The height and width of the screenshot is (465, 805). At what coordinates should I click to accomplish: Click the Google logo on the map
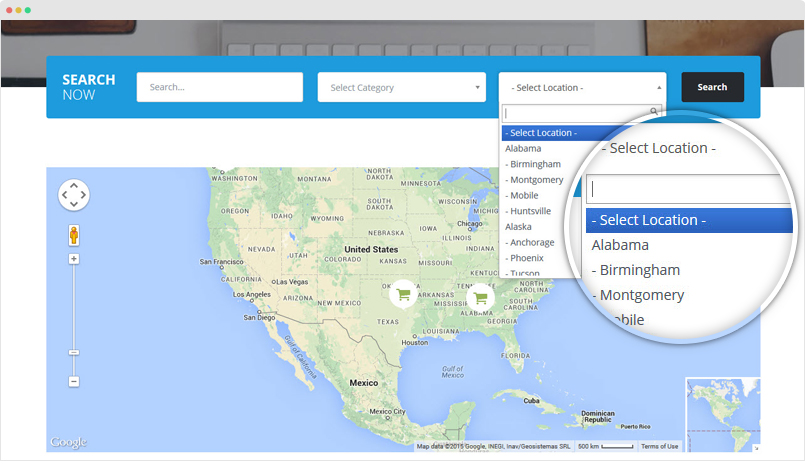pyautogui.click(x=68, y=442)
